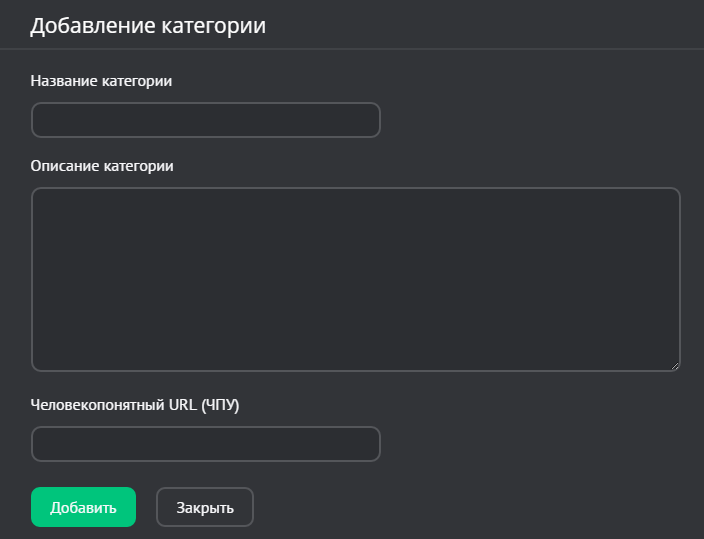Dismiss the add-category dialog using Закрыть
This screenshot has width=704, height=539.
coord(205,507)
